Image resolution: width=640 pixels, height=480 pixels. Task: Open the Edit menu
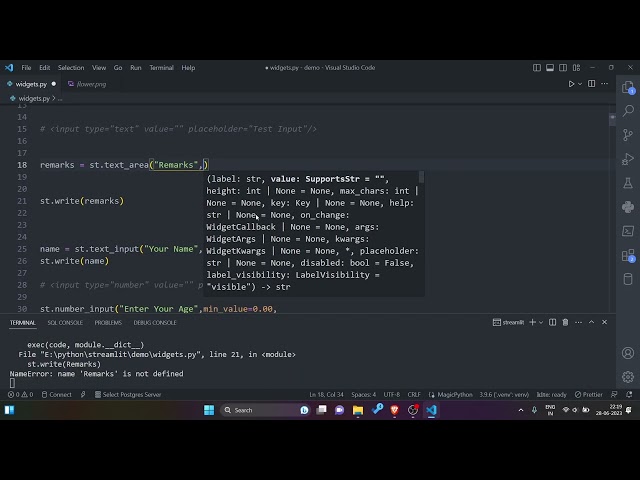pos(44,68)
